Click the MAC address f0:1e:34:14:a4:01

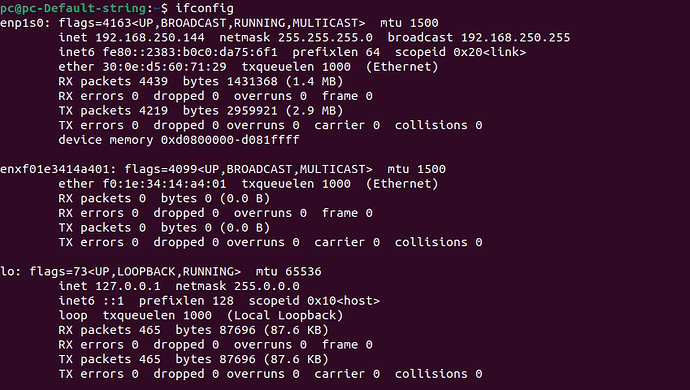164,184
